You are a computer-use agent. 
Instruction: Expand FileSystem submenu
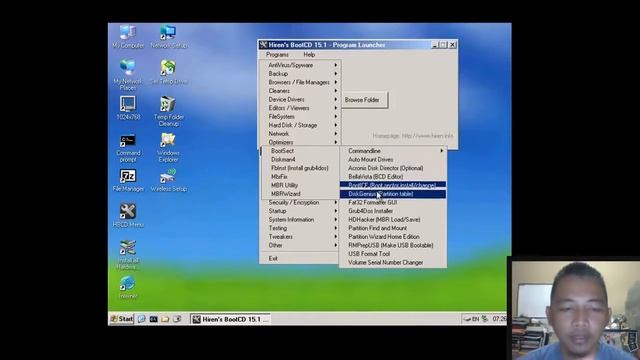(x=300, y=116)
